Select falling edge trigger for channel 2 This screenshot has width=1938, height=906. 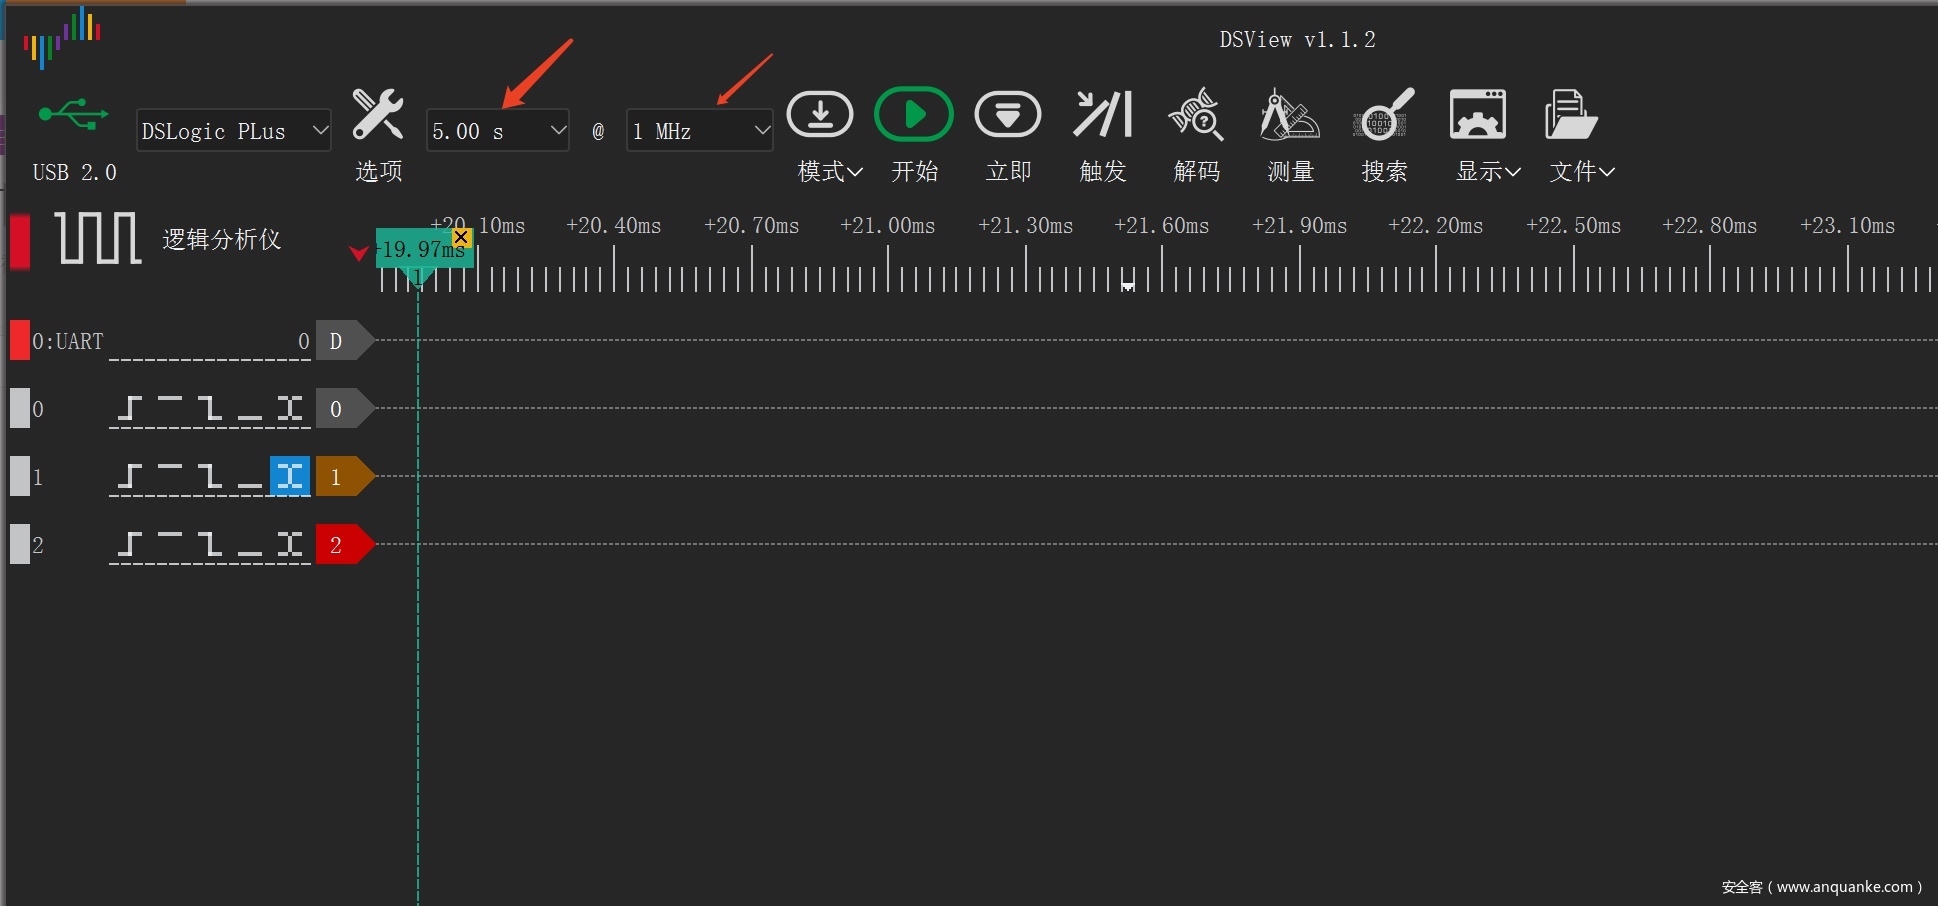pyautogui.click(x=210, y=544)
